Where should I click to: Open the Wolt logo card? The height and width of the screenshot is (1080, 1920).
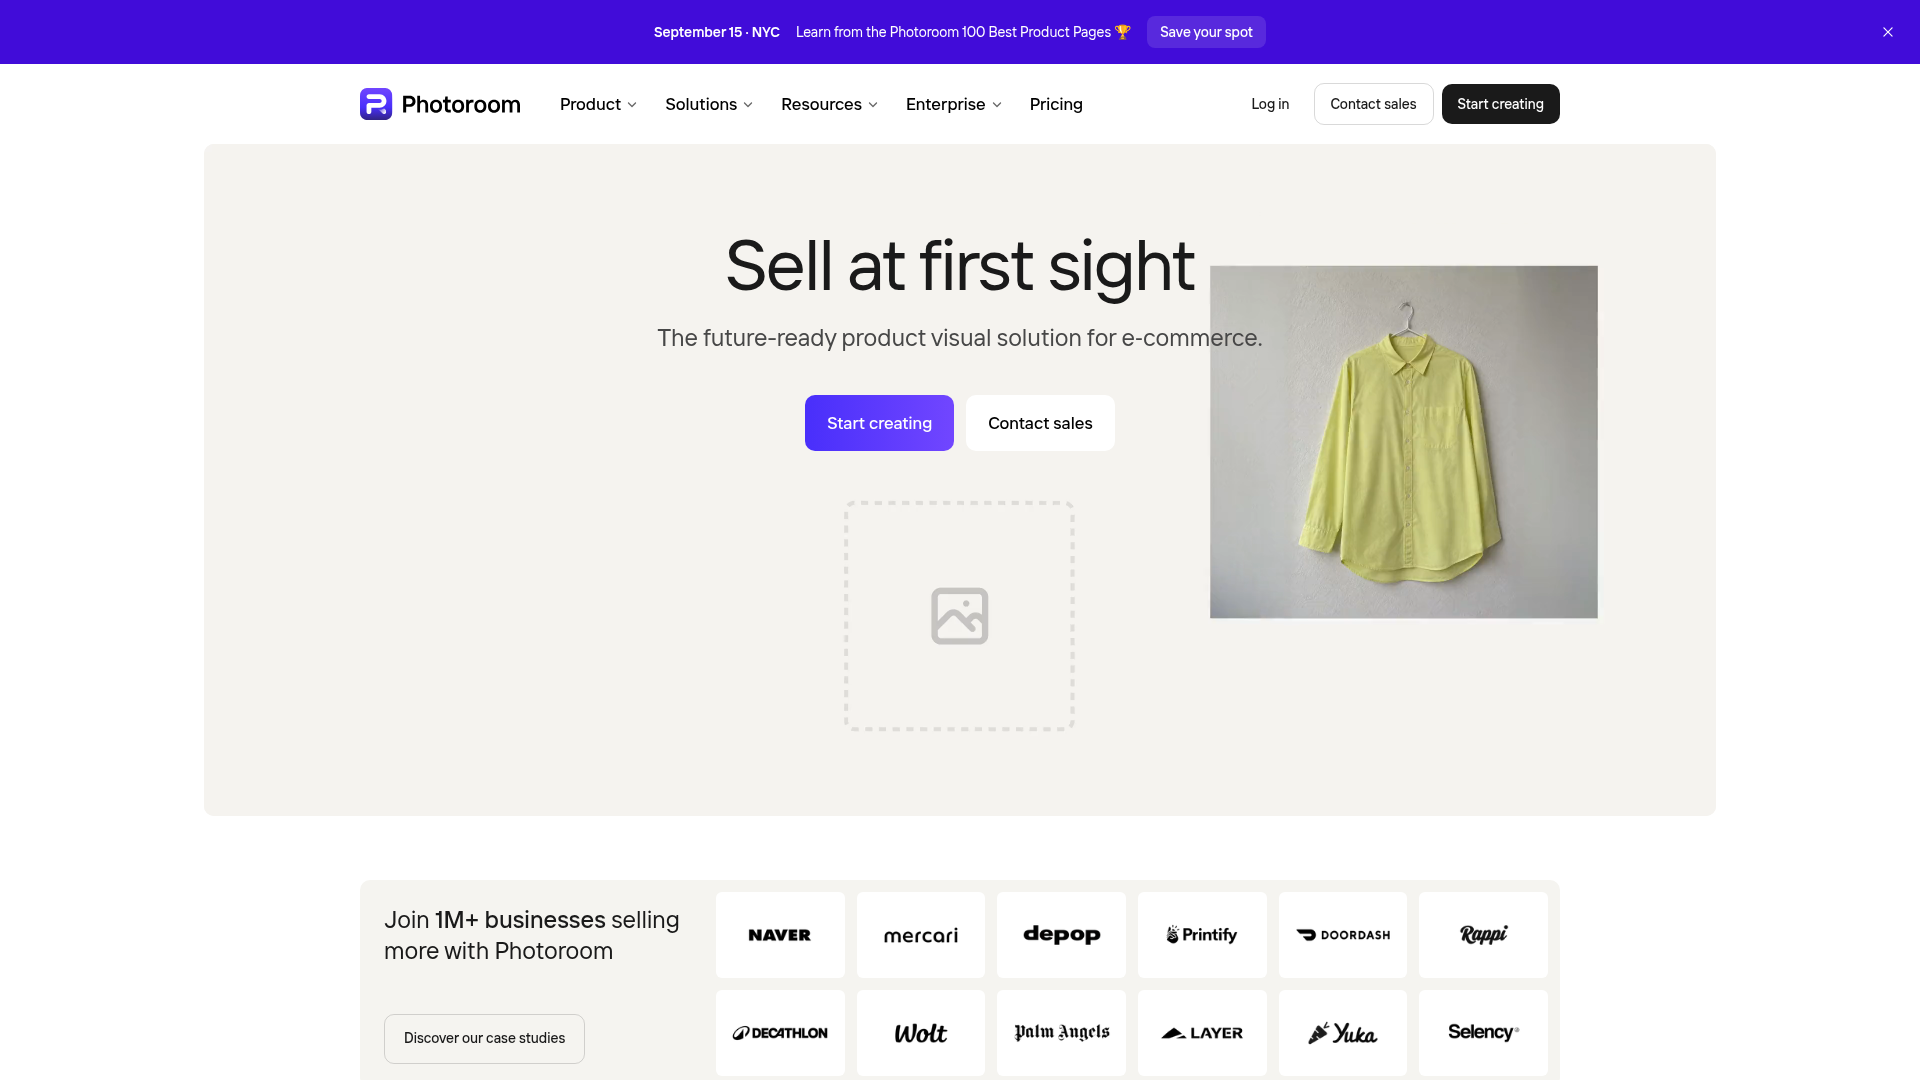coord(921,1033)
